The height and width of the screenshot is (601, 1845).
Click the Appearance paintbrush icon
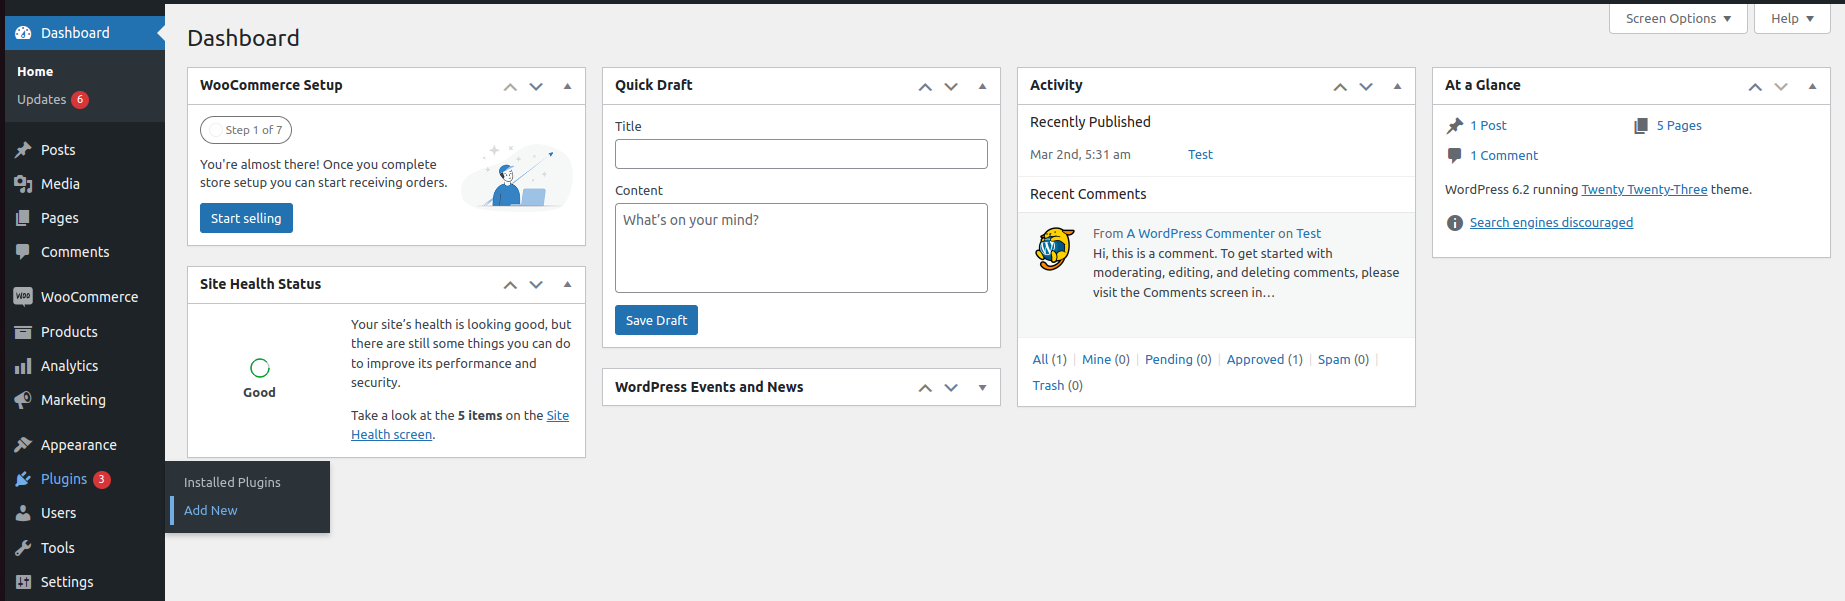coord(23,445)
